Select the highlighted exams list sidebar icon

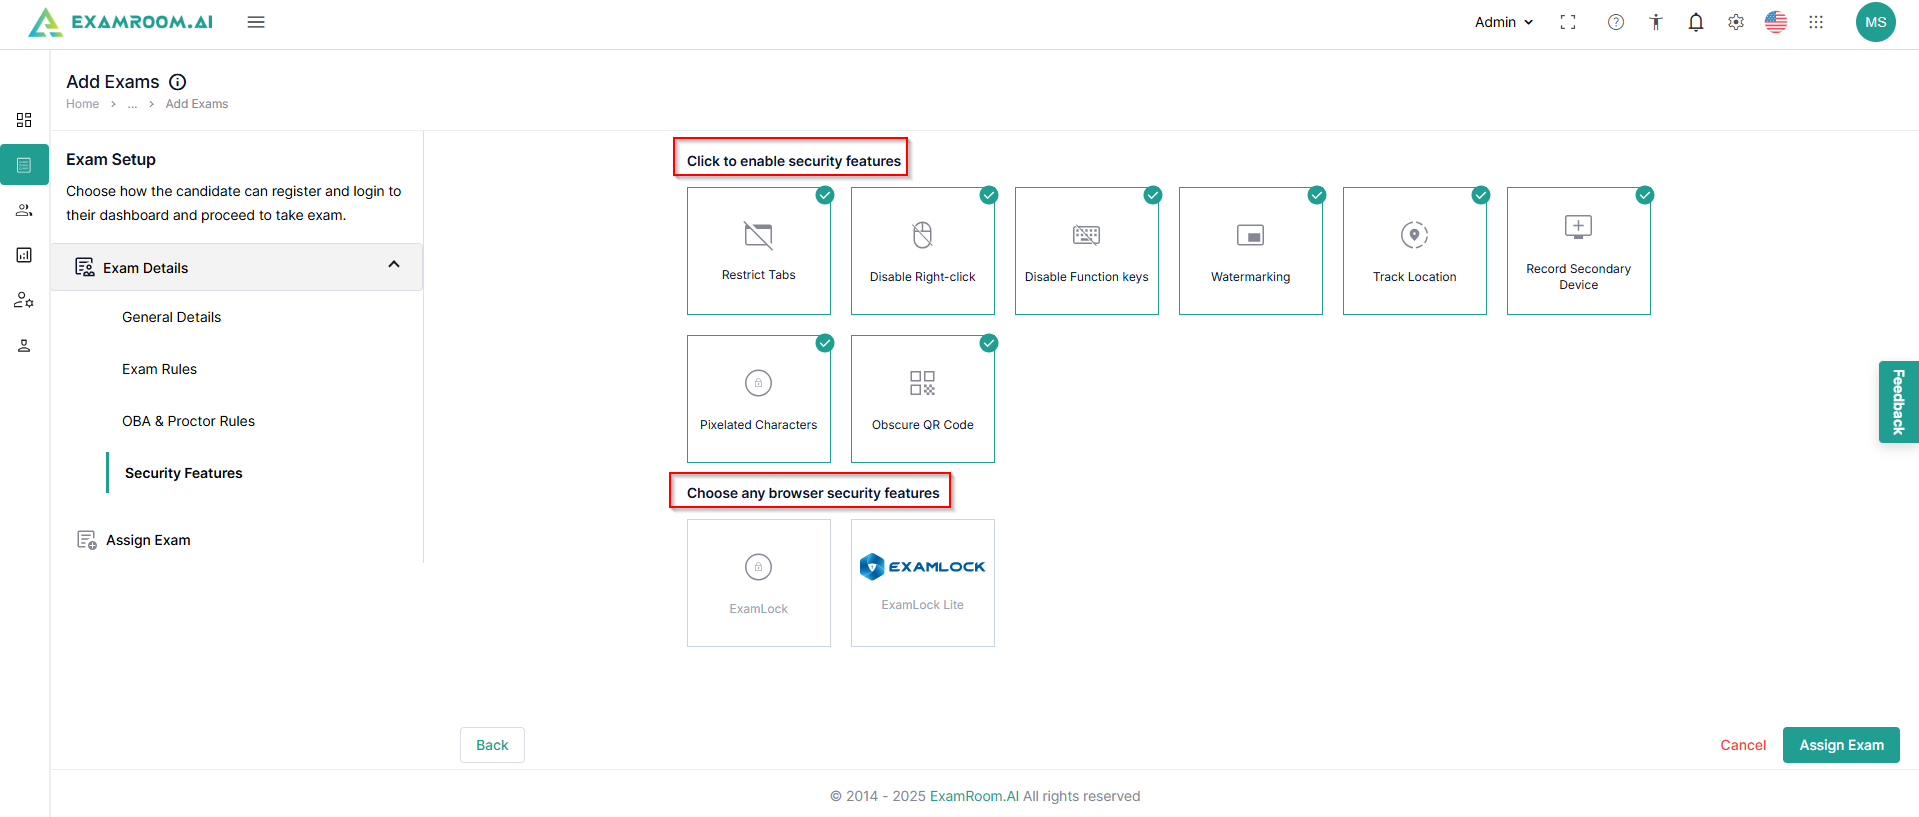point(24,165)
